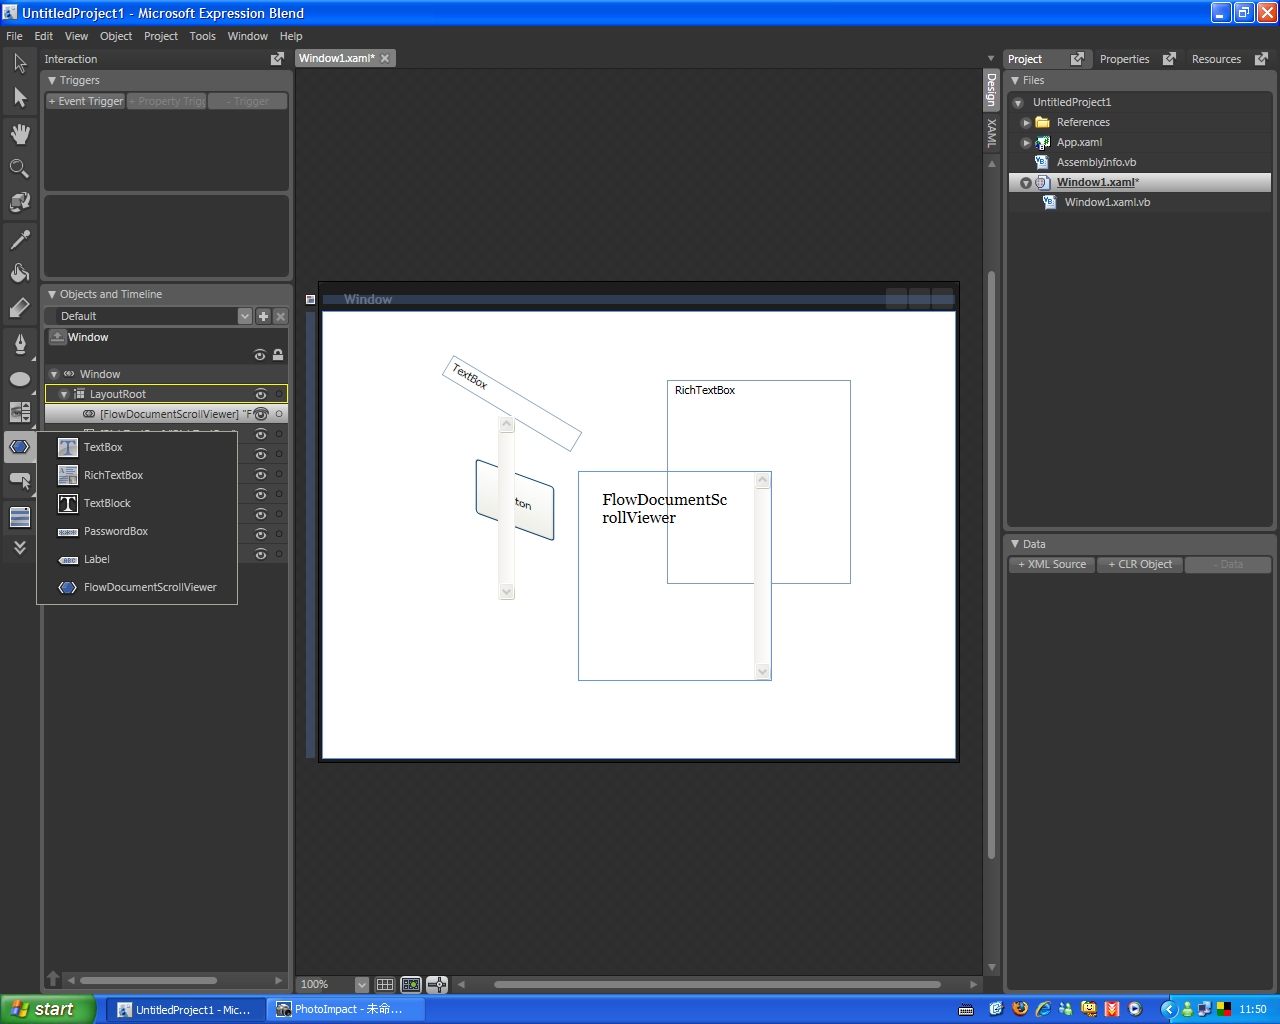Toggle lock dot on FlowDocumentScrollViewer row
This screenshot has height=1024, width=1280.
click(279, 414)
